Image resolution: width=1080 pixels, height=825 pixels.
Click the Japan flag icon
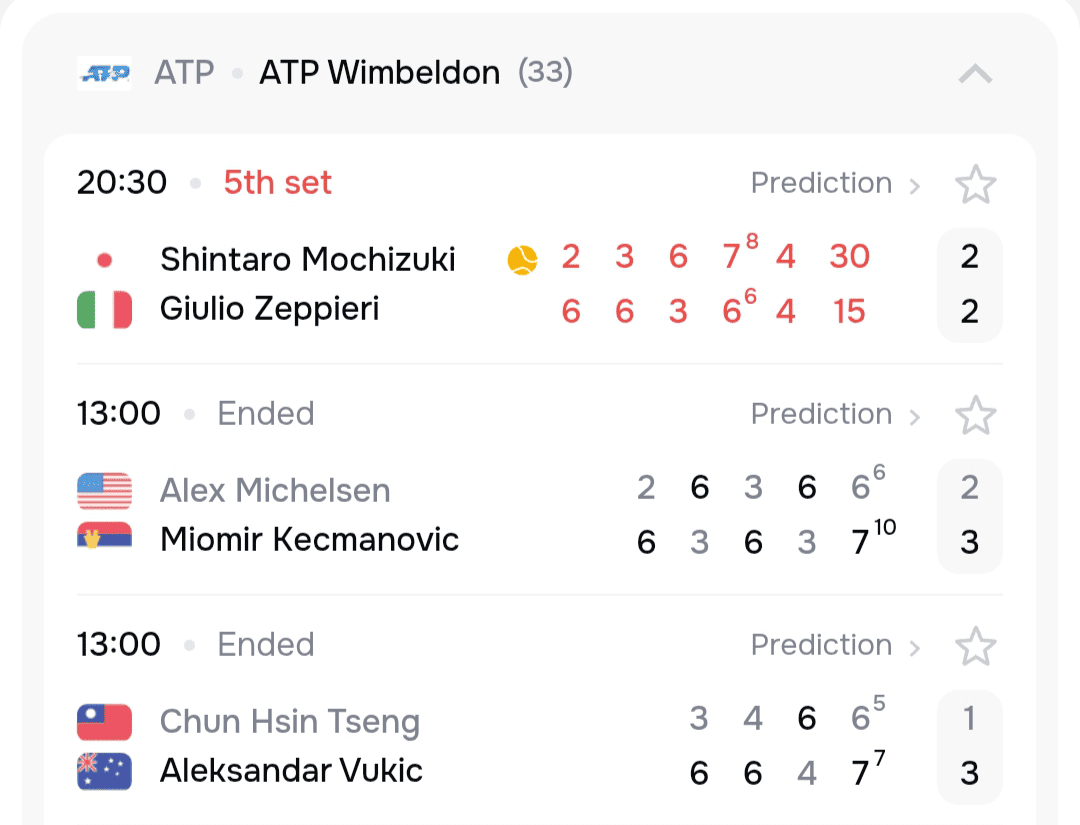104,261
